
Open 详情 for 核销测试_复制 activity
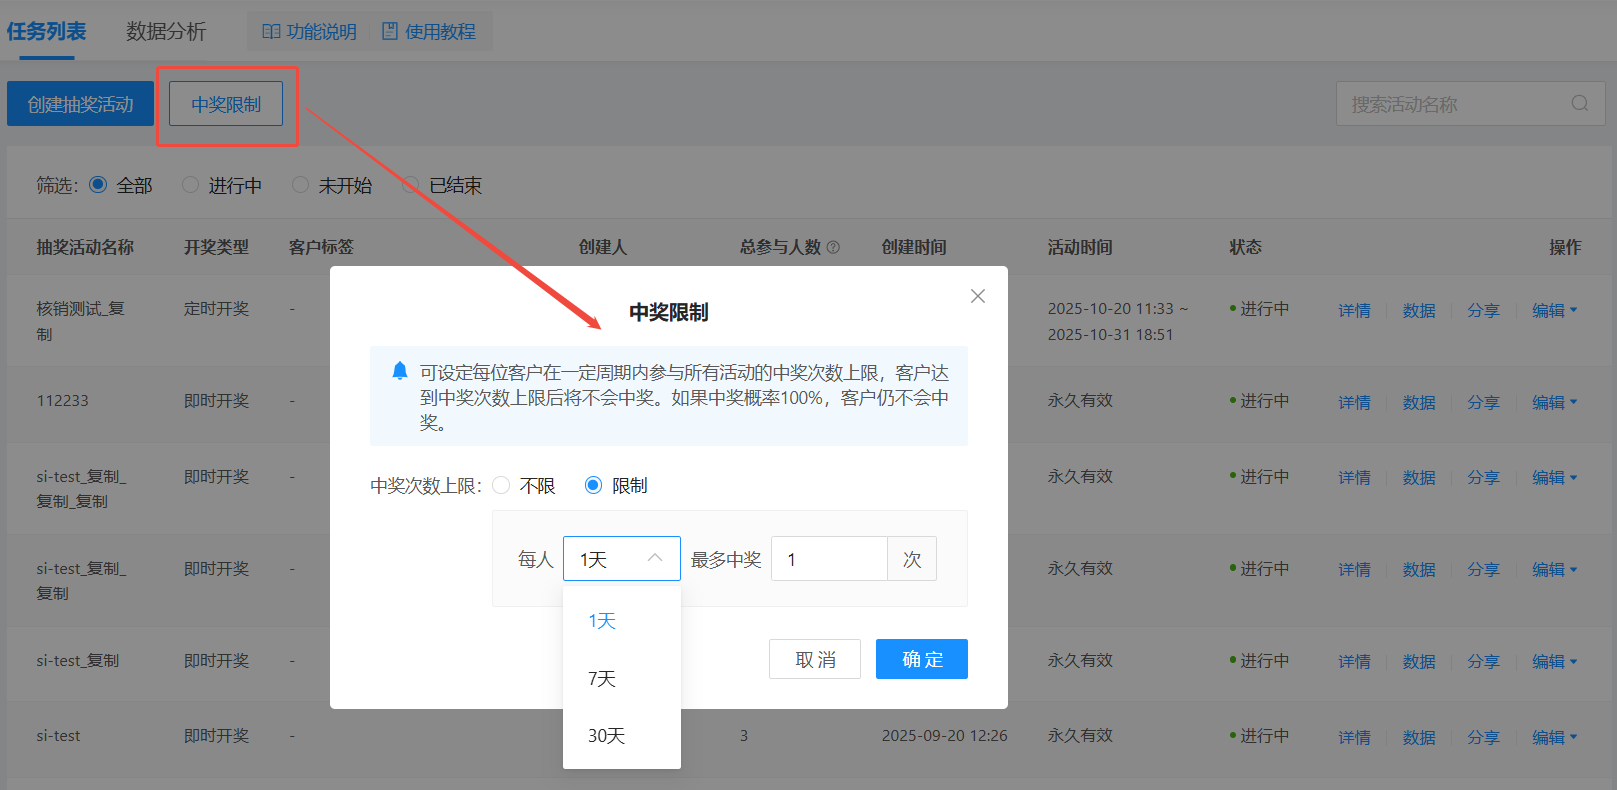[1354, 311]
